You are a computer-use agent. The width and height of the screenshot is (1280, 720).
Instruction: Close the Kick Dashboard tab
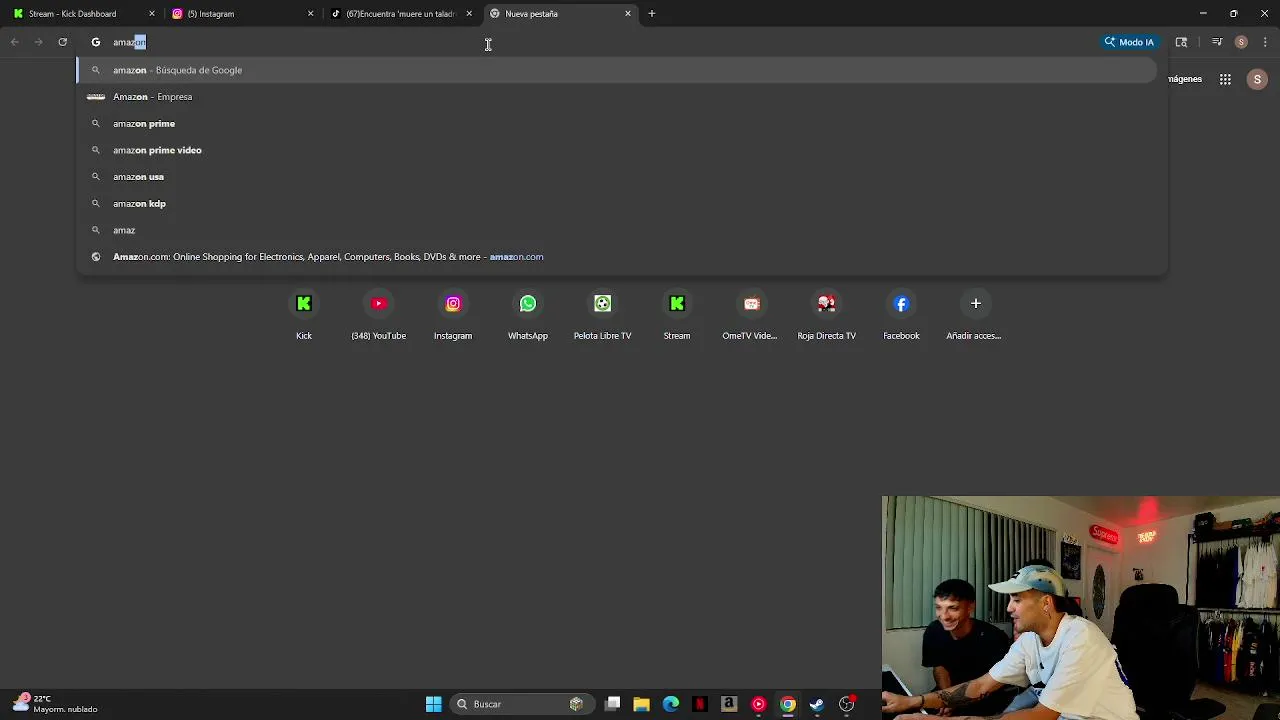[x=152, y=14]
